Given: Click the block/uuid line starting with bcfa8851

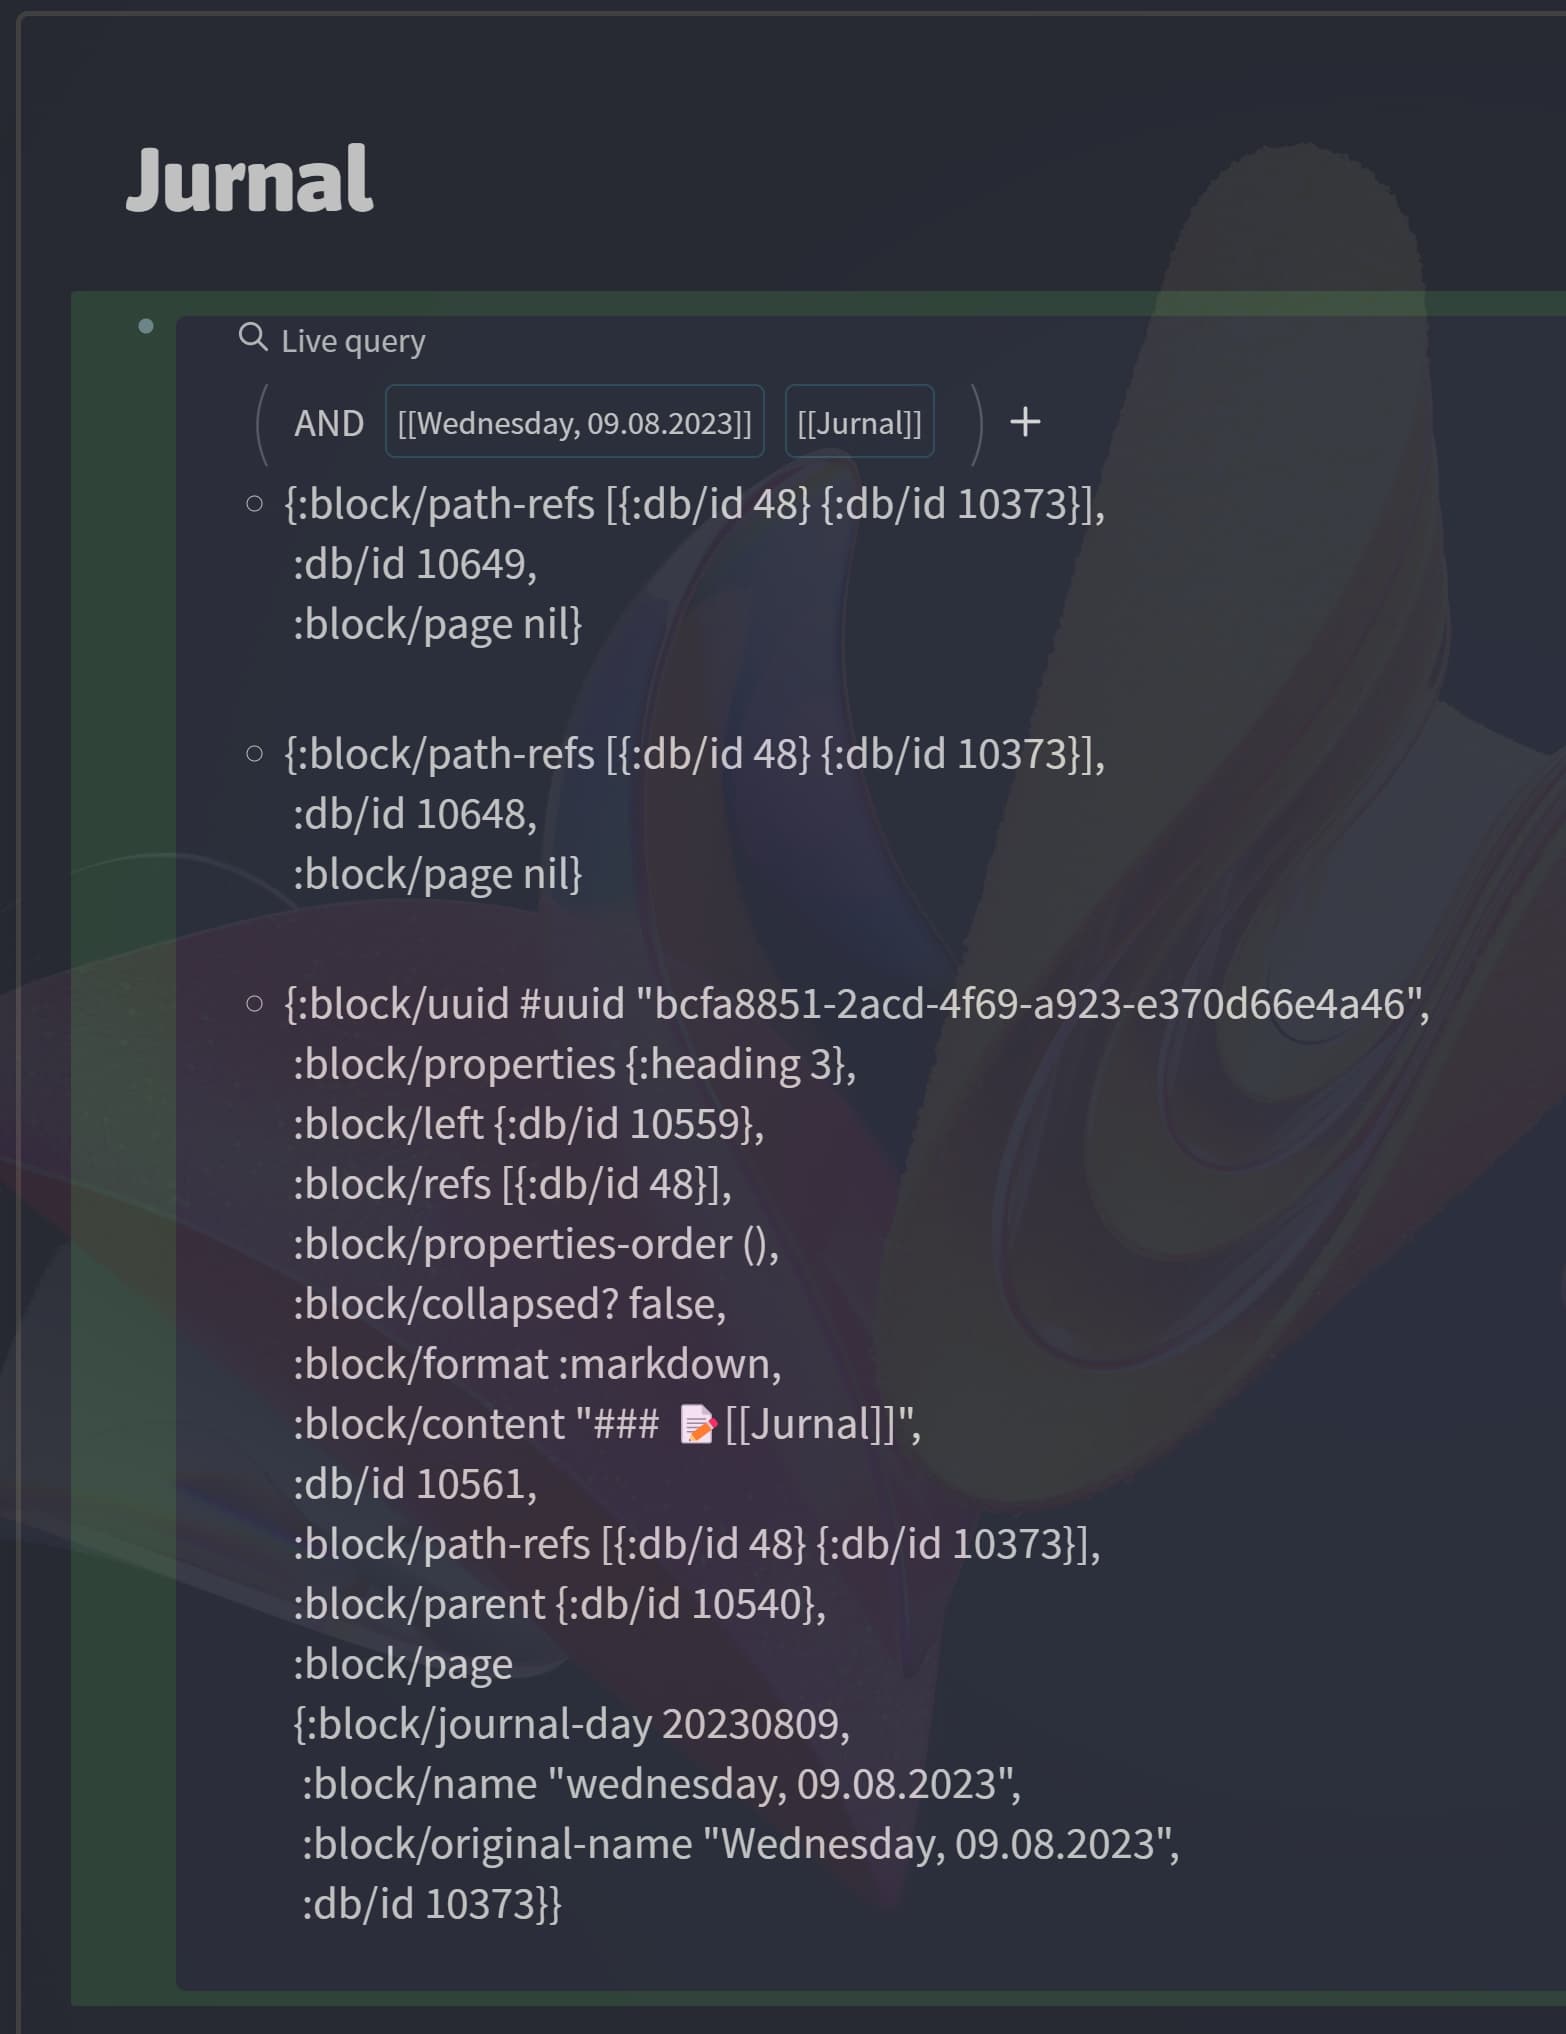Looking at the screenshot, I should [857, 1003].
